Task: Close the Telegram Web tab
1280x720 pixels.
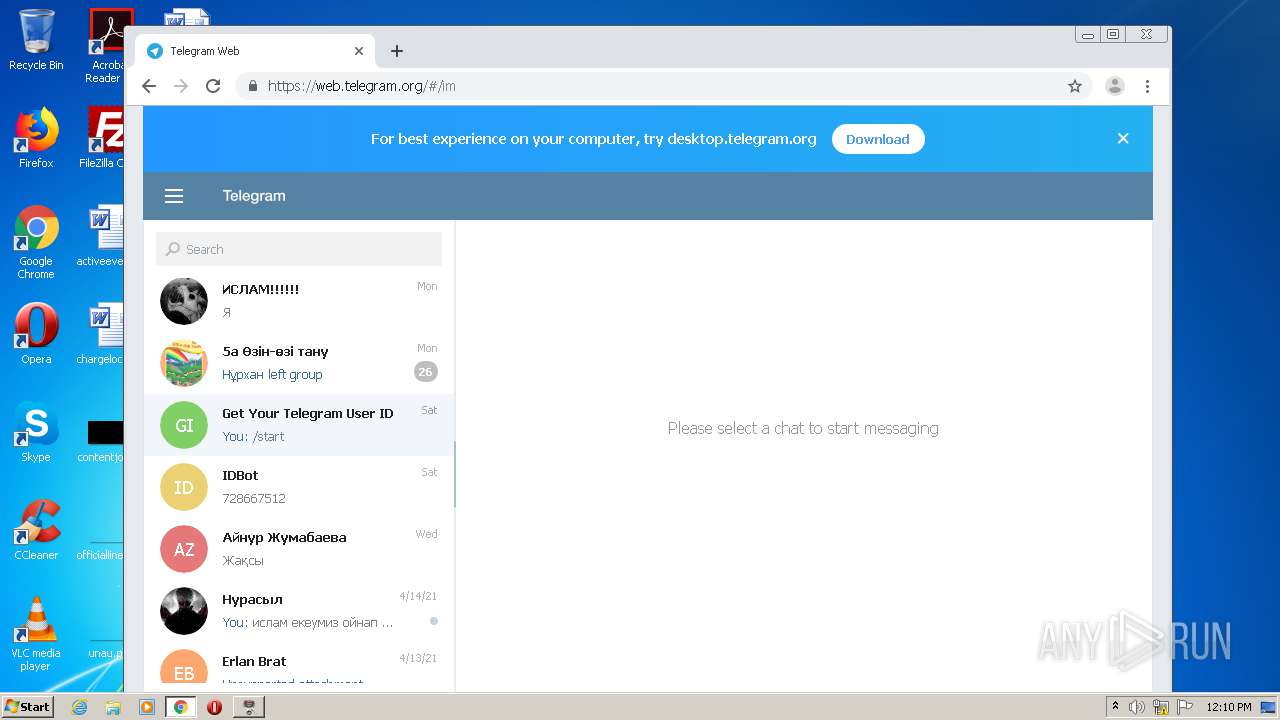Action: point(359,51)
